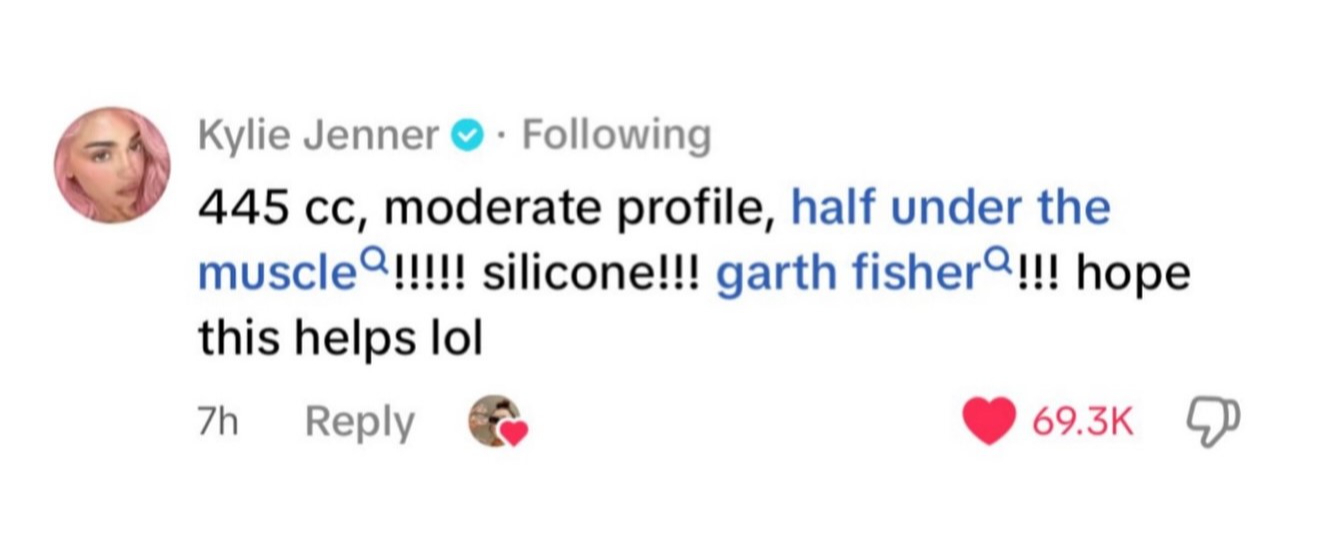Open the Kylie Jenner username link

[319, 134]
